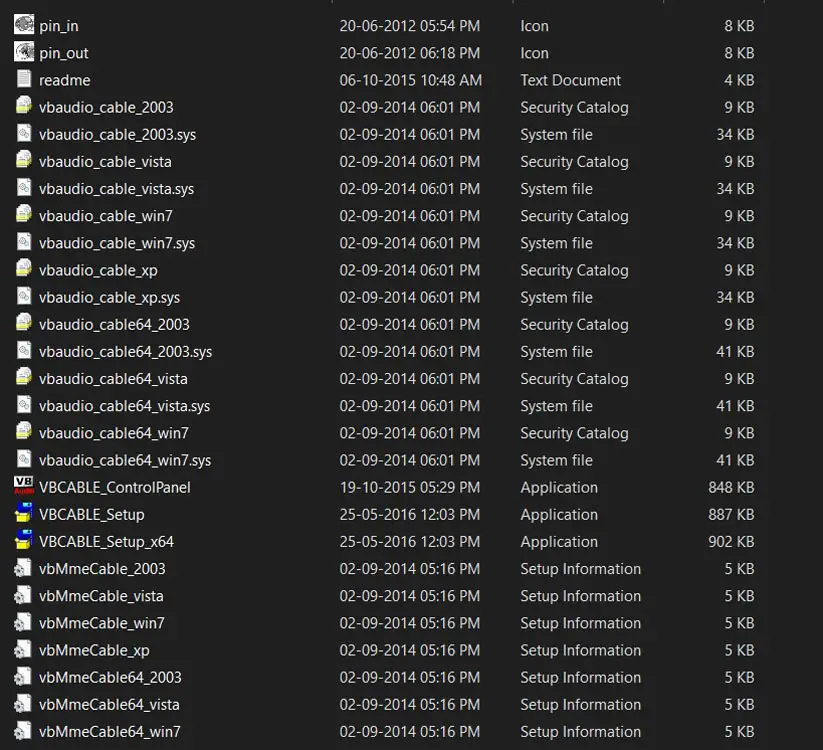The width and height of the screenshot is (823, 750).
Task: Click the pin_in file icon
Action: click(24, 25)
